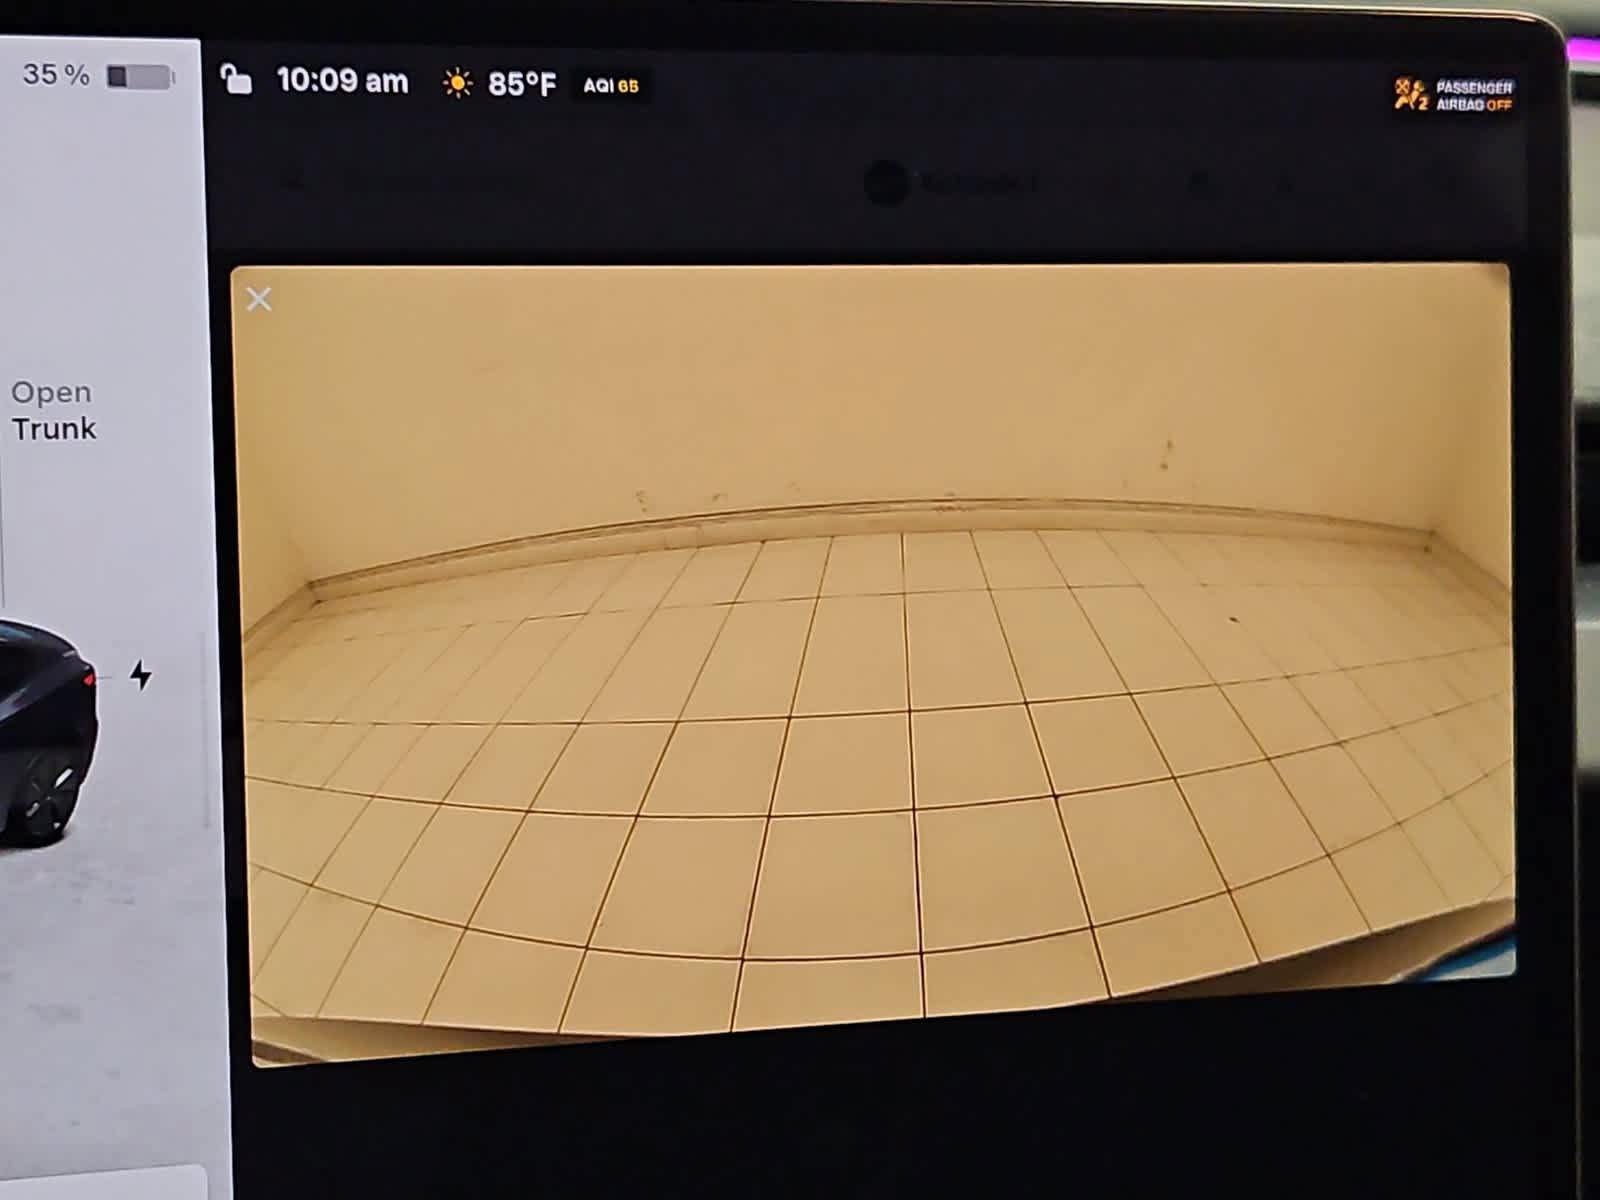Tap the charging lightning bolt icon

tap(141, 676)
